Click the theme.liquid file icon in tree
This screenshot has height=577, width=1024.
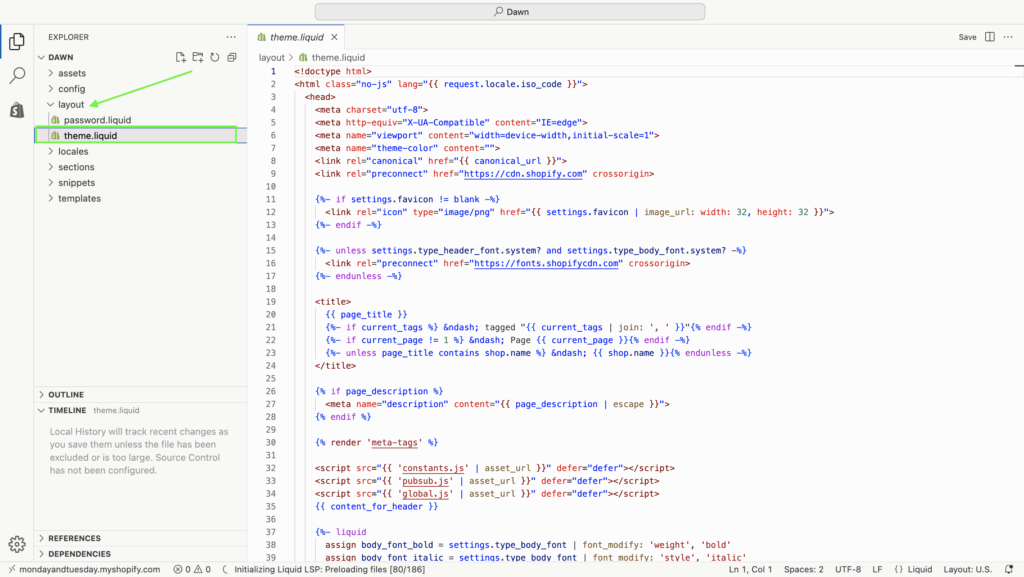tap(56, 136)
